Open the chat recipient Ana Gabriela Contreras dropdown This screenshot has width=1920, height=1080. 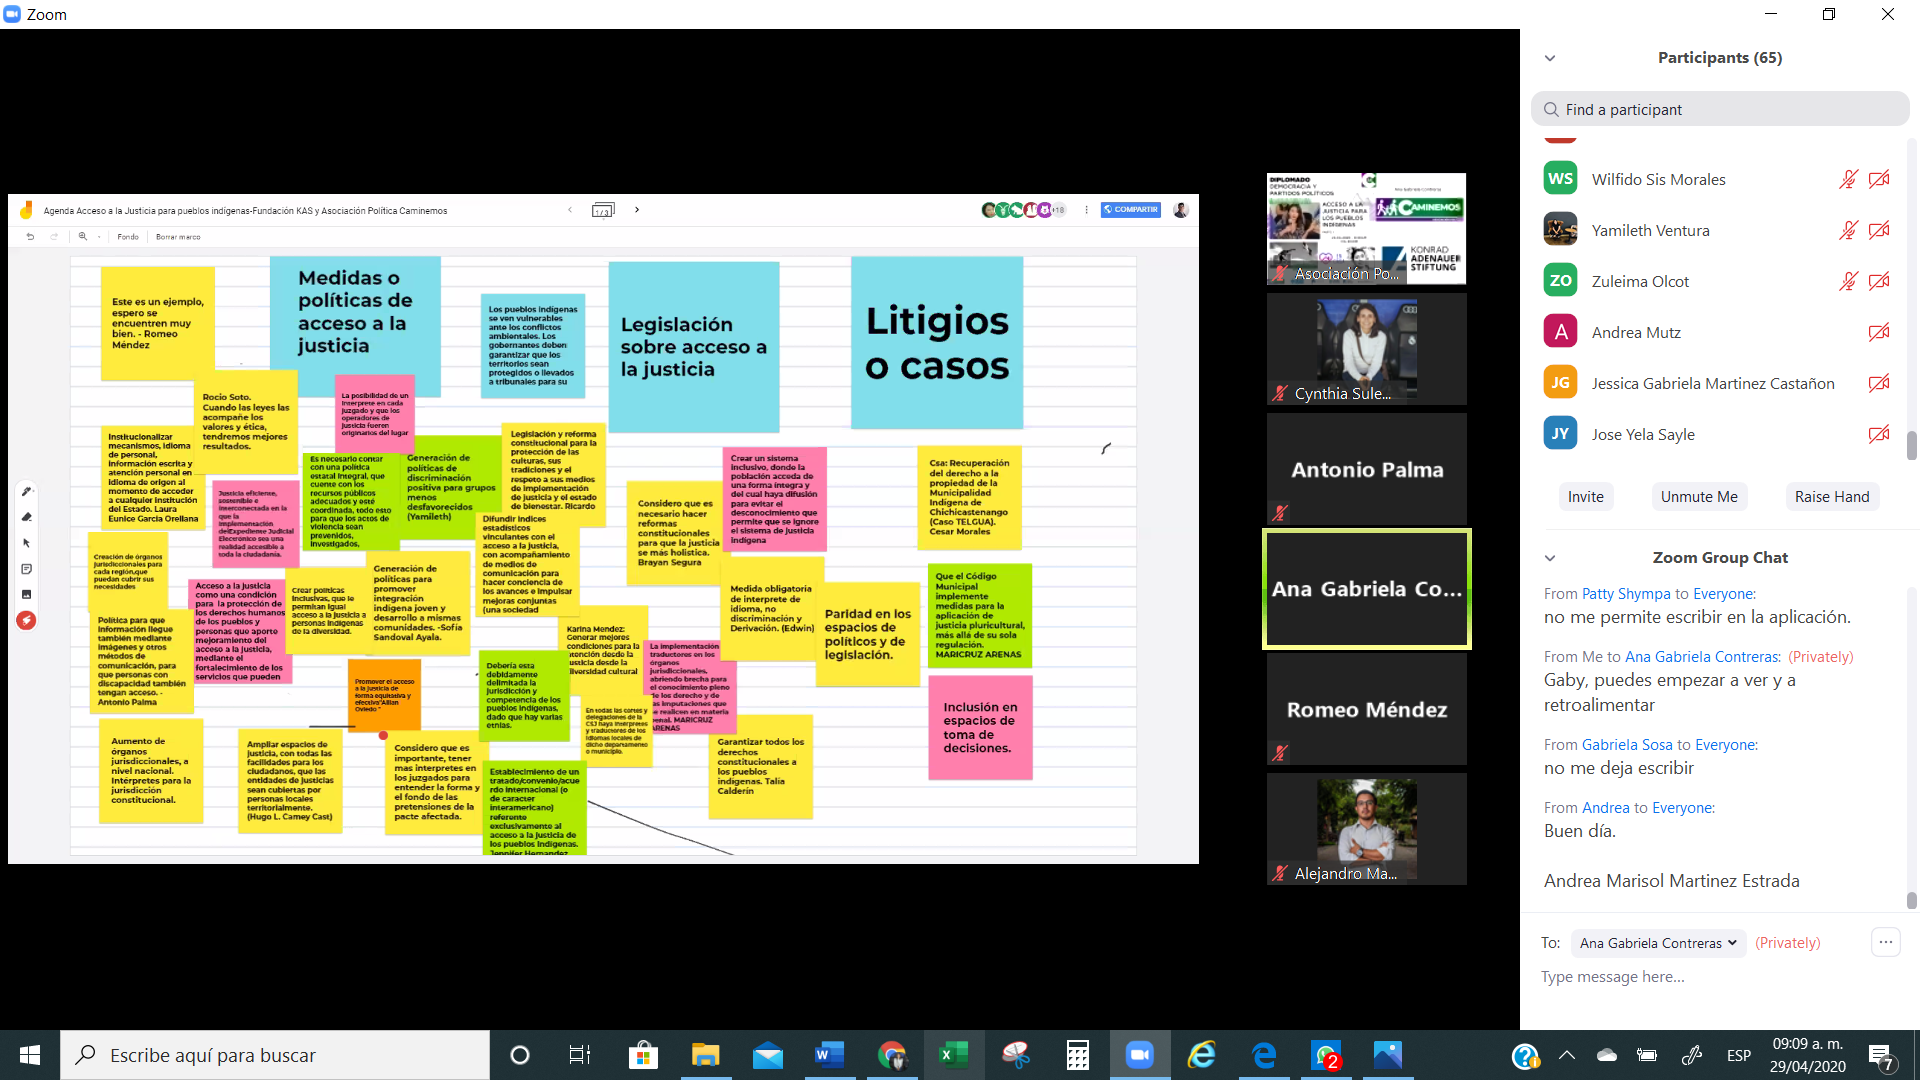(1657, 943)
